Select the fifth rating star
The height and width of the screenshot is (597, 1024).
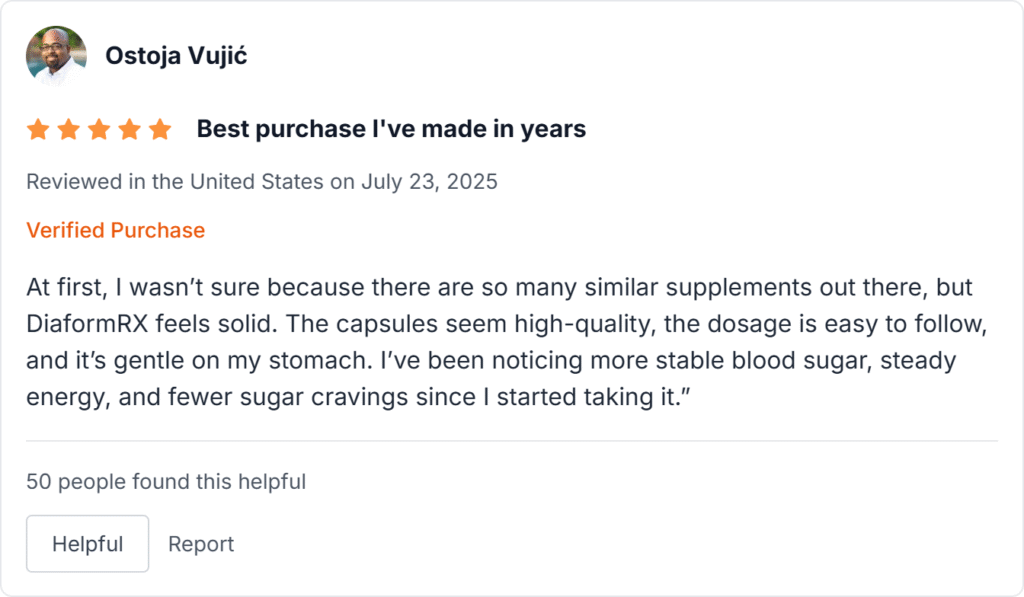(160, 130)
